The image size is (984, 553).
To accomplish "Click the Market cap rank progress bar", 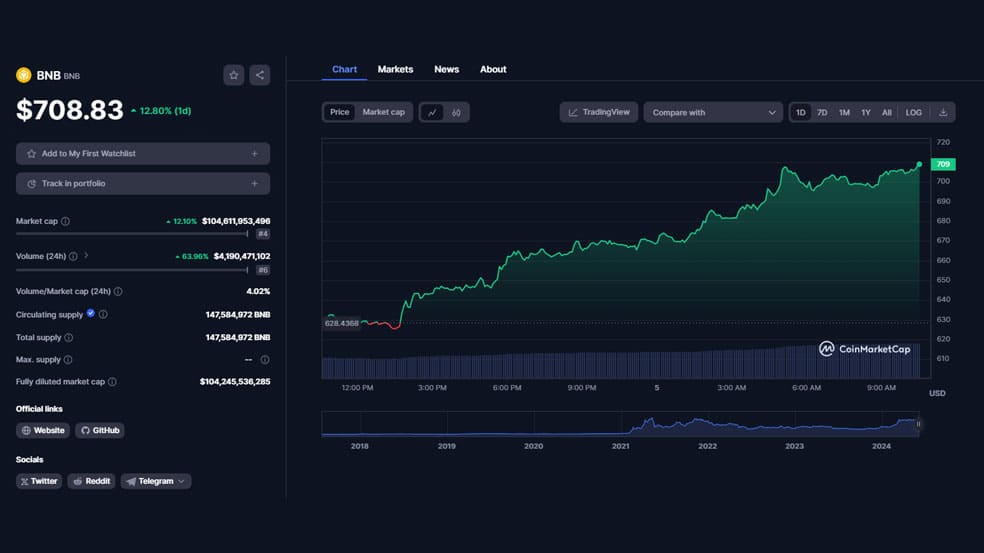I will [132, 234].
